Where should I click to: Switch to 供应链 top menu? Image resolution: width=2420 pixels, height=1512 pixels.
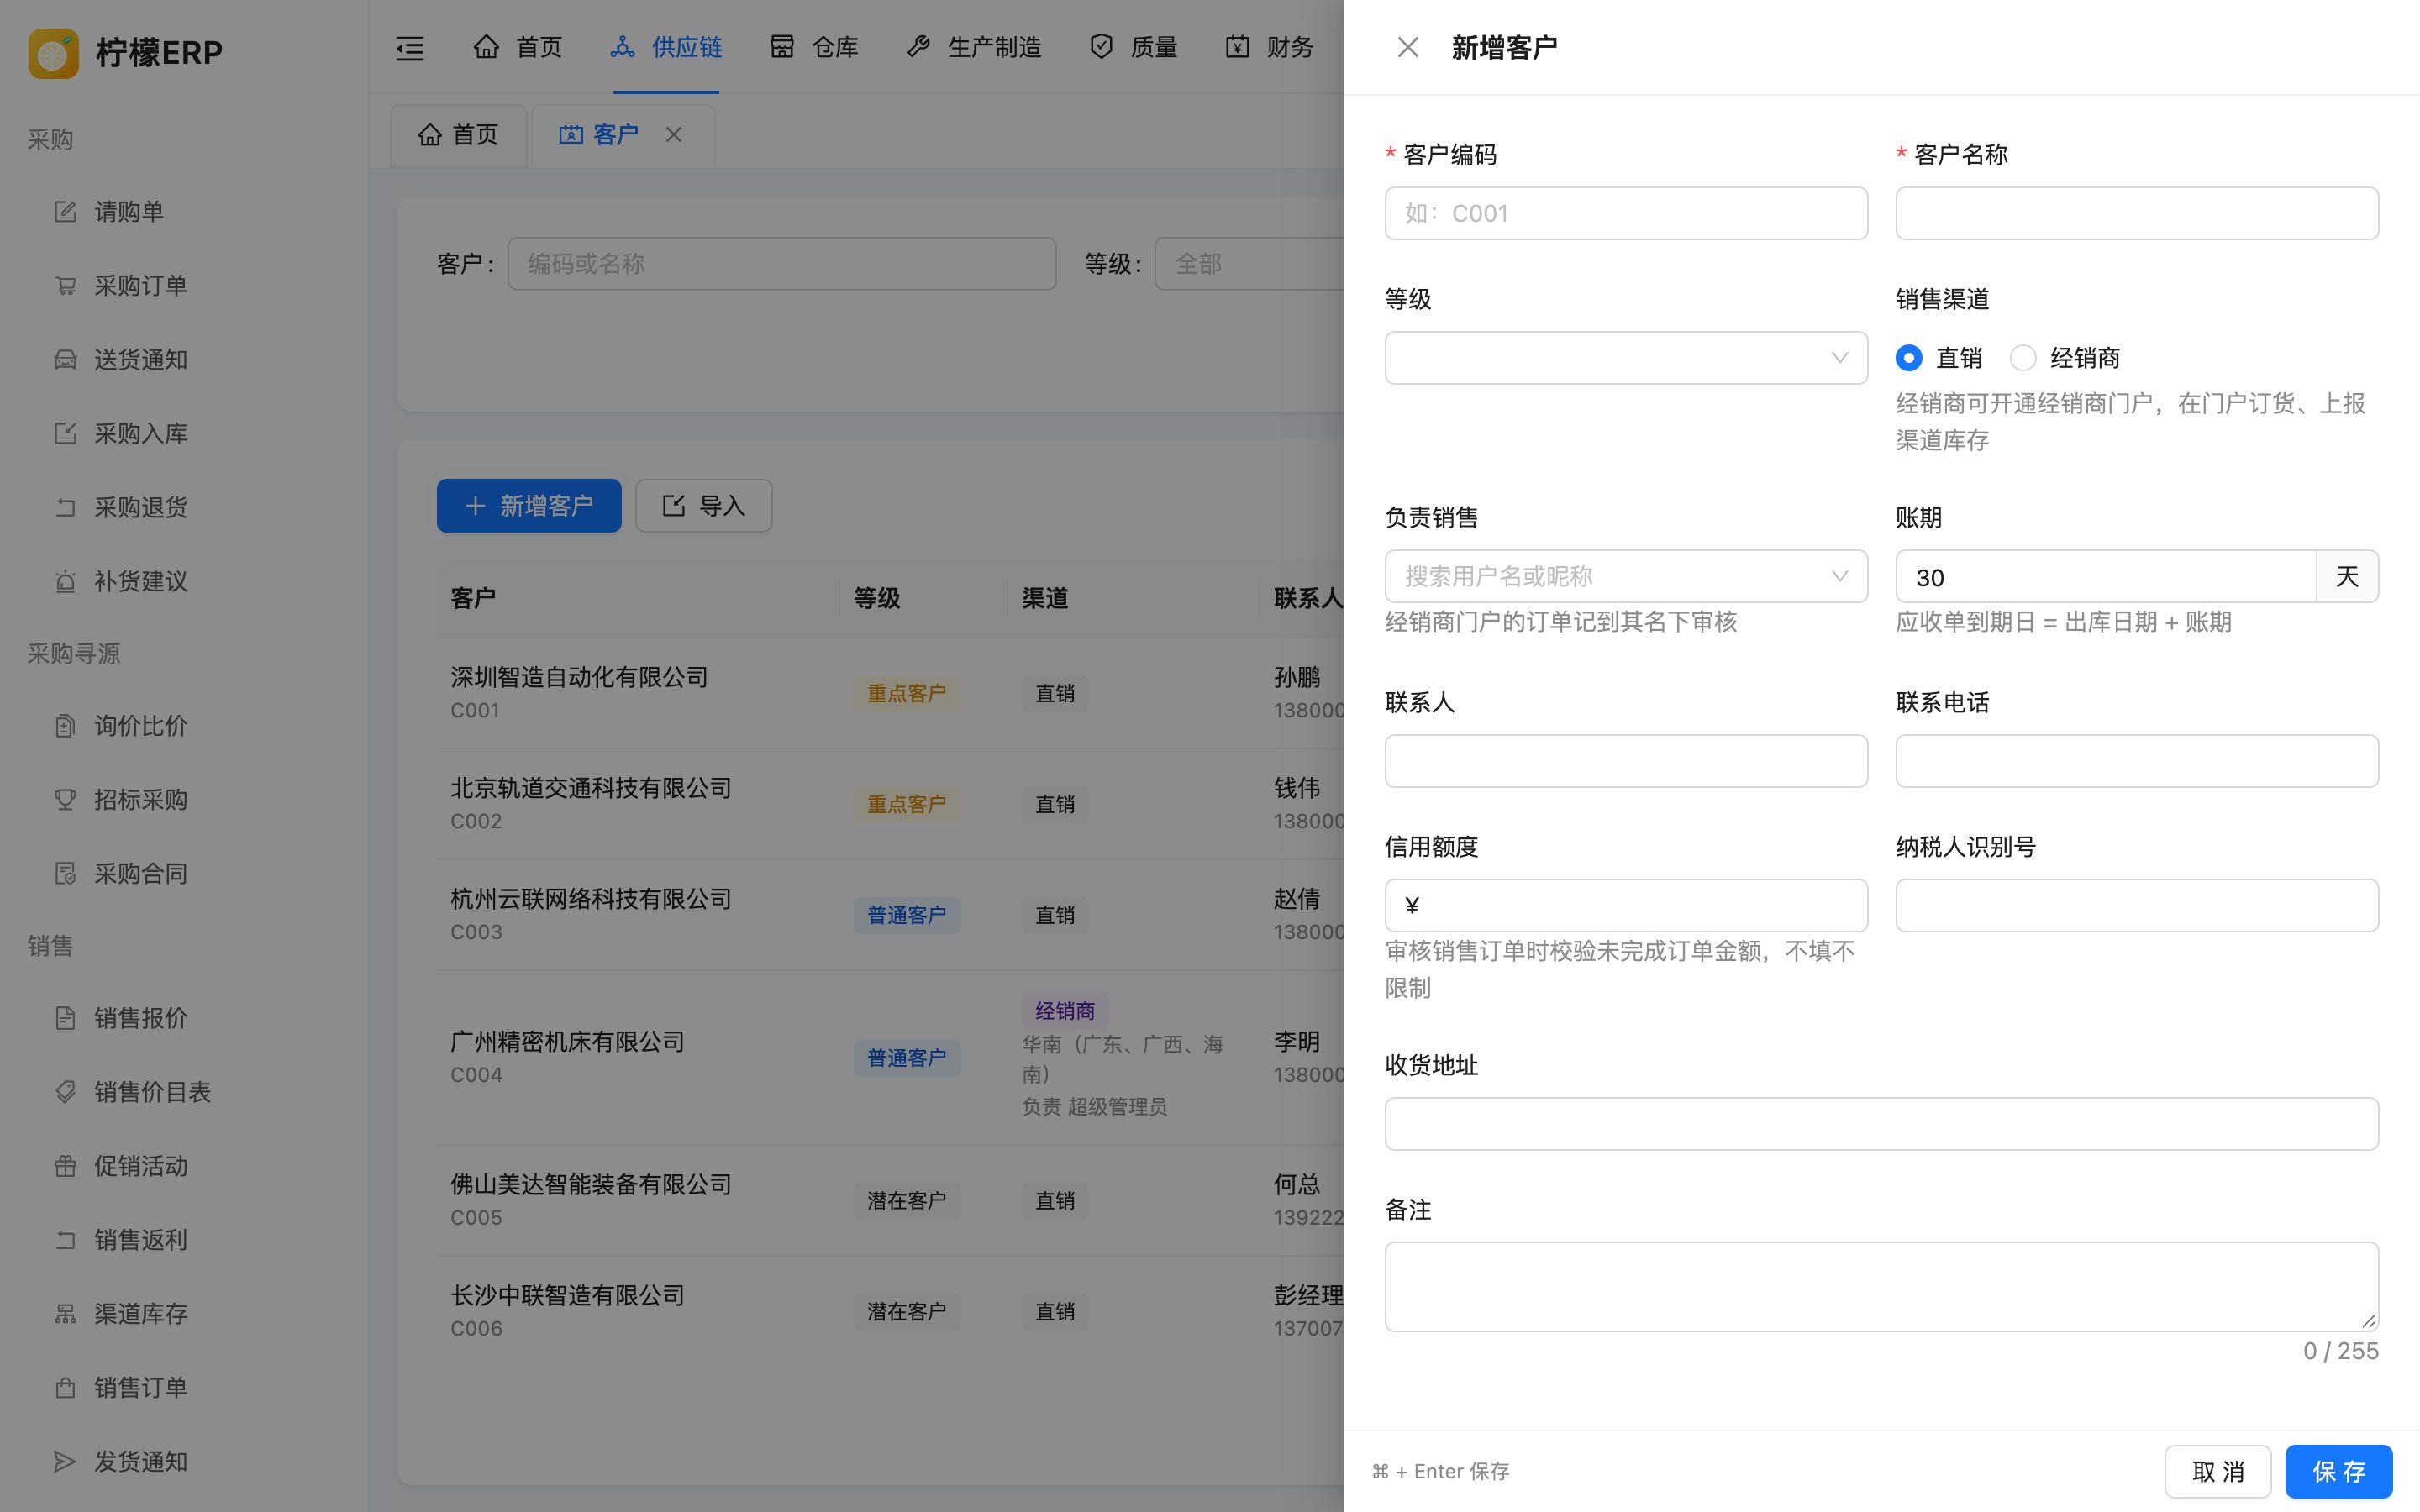coord(666,47)
